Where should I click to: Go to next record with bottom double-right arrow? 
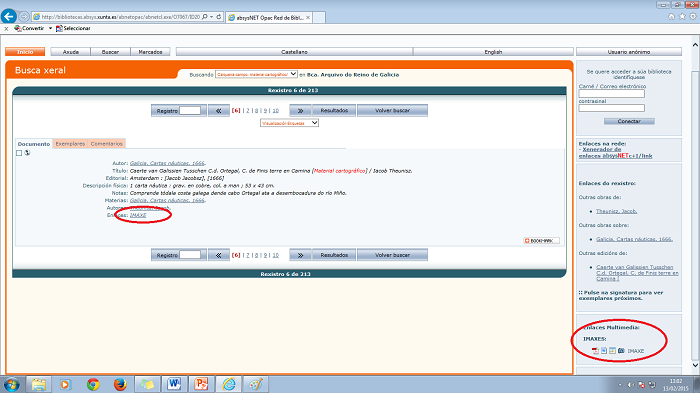(300, 255)
